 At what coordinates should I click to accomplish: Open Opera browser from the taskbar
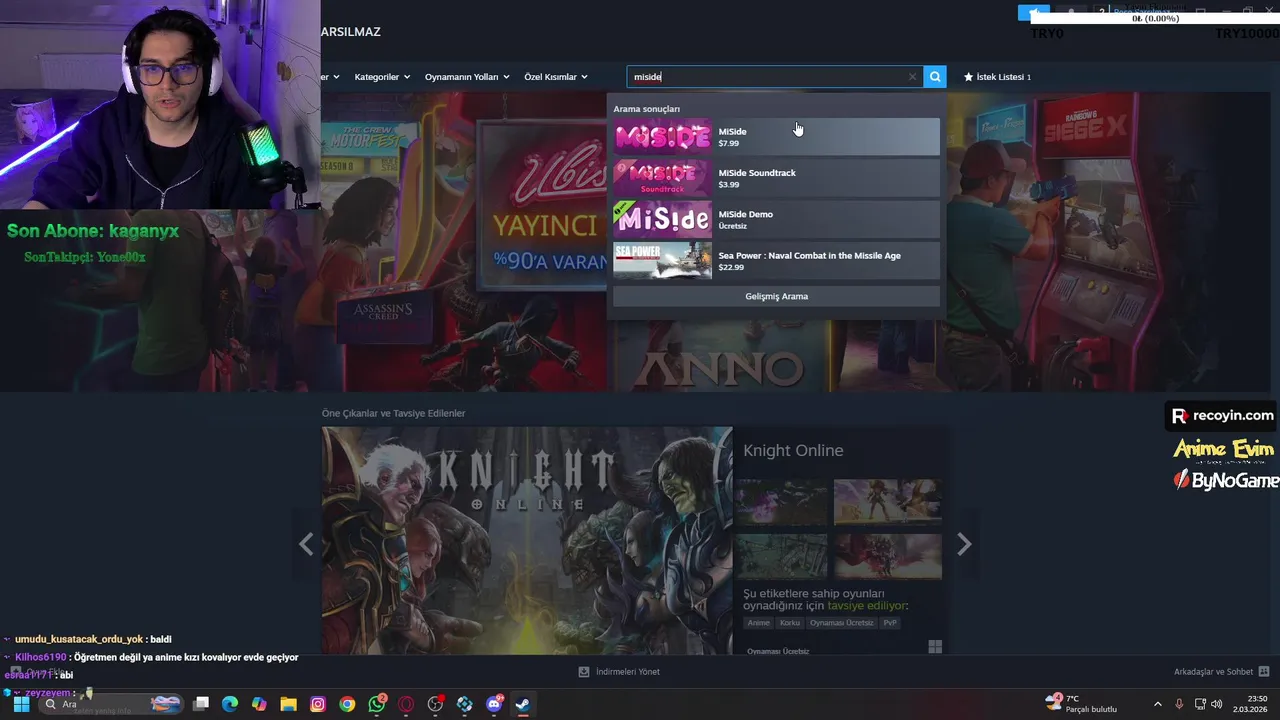(406, 704)
